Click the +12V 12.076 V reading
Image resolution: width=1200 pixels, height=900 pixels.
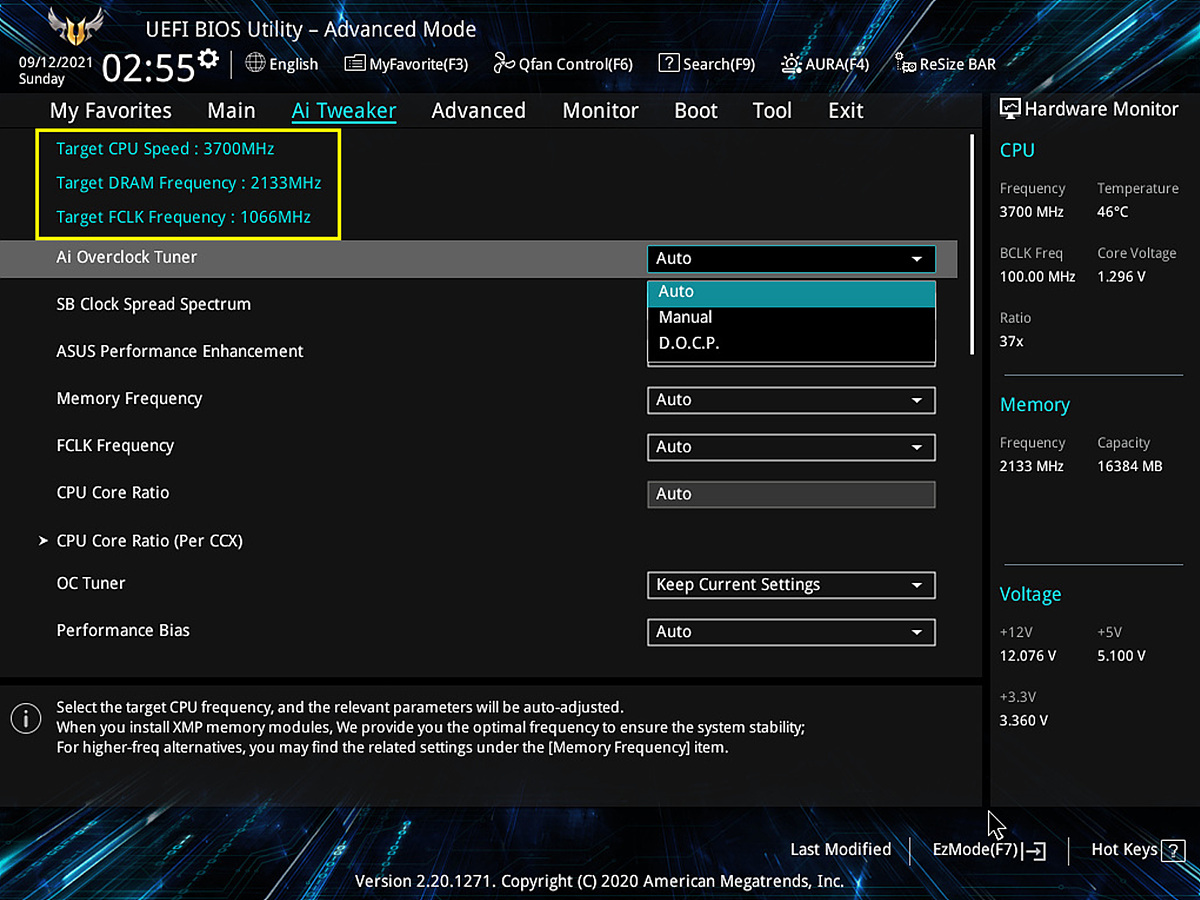1028,656
